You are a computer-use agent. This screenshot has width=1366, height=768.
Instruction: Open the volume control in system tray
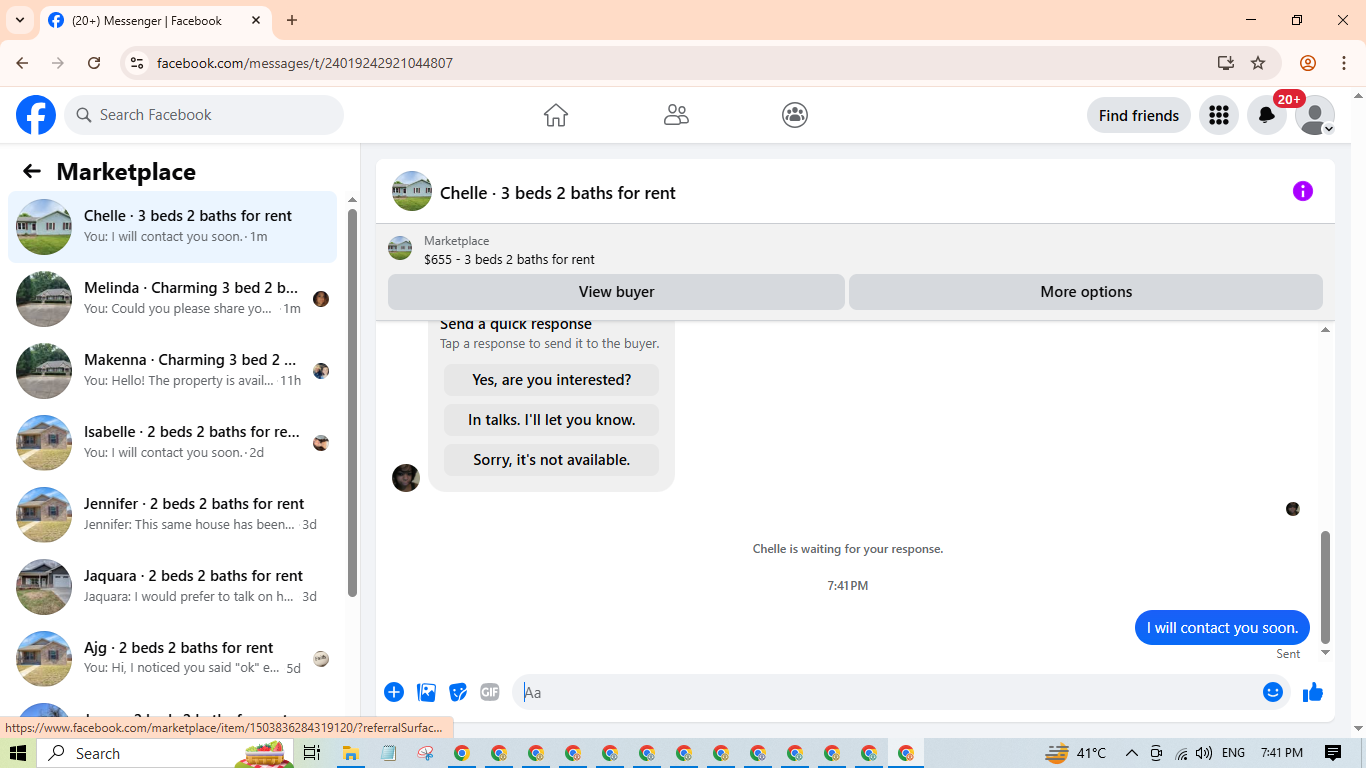(x=1204, y=753)
